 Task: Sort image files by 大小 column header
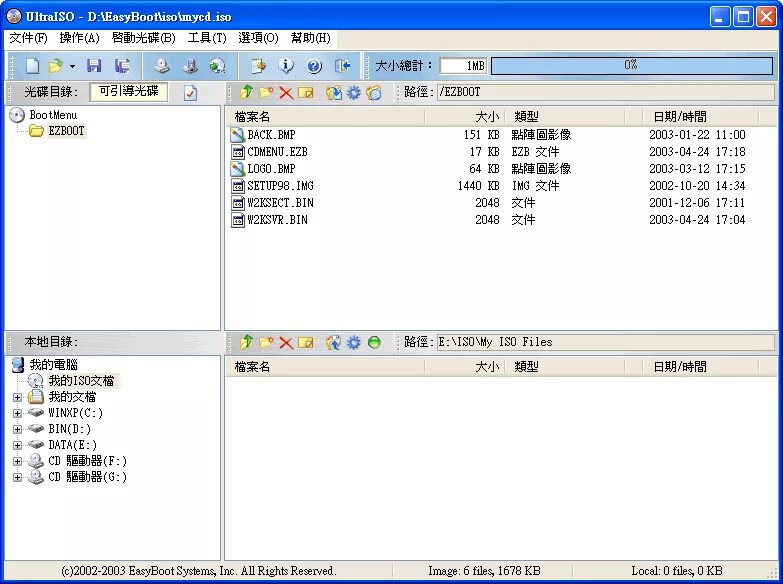465,117
